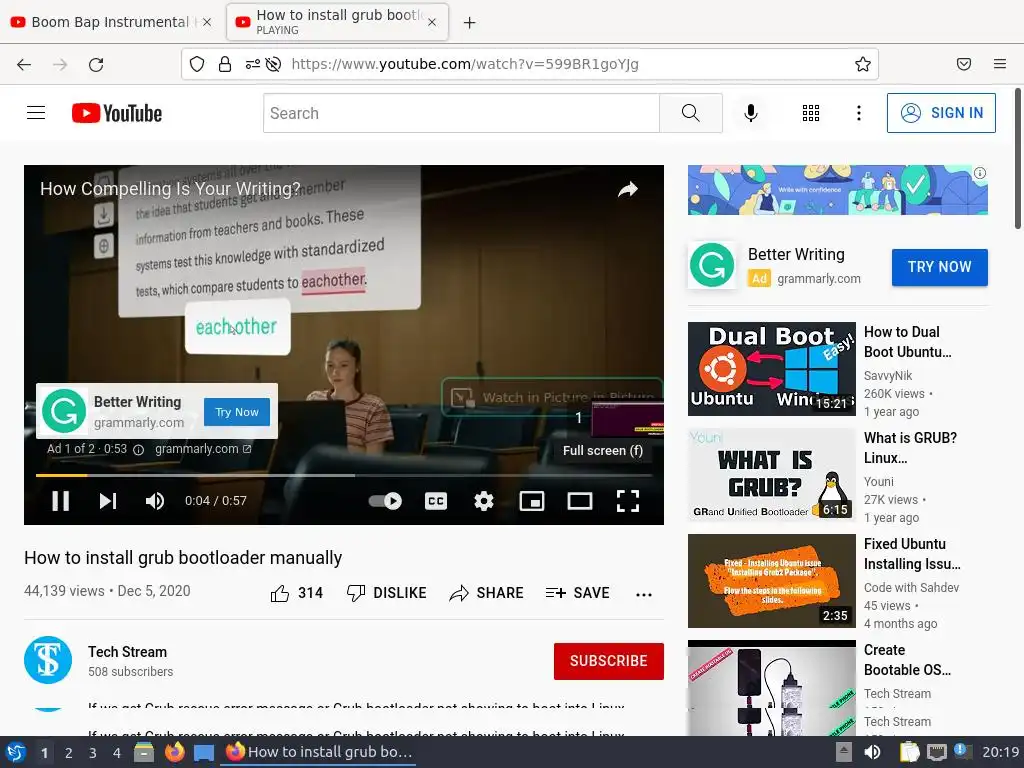This screenshot has height=768, width=1024.
Task: Open grammarly.com link under ad counter
Action: [x=202, y=449]
